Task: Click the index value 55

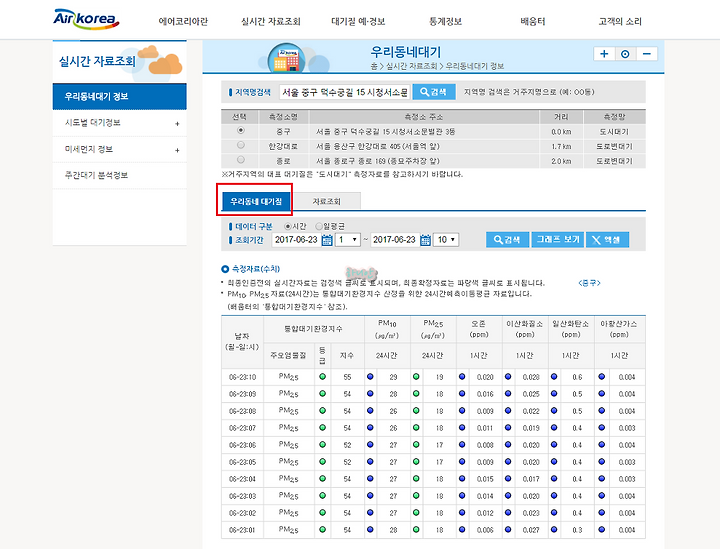Action: (x=347, y=377)
